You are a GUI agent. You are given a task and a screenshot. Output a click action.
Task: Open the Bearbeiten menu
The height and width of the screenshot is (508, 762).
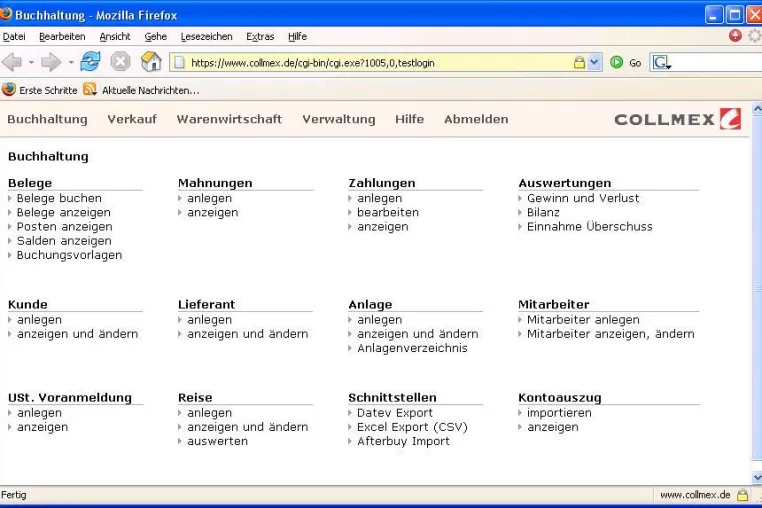tap(62, 36)
